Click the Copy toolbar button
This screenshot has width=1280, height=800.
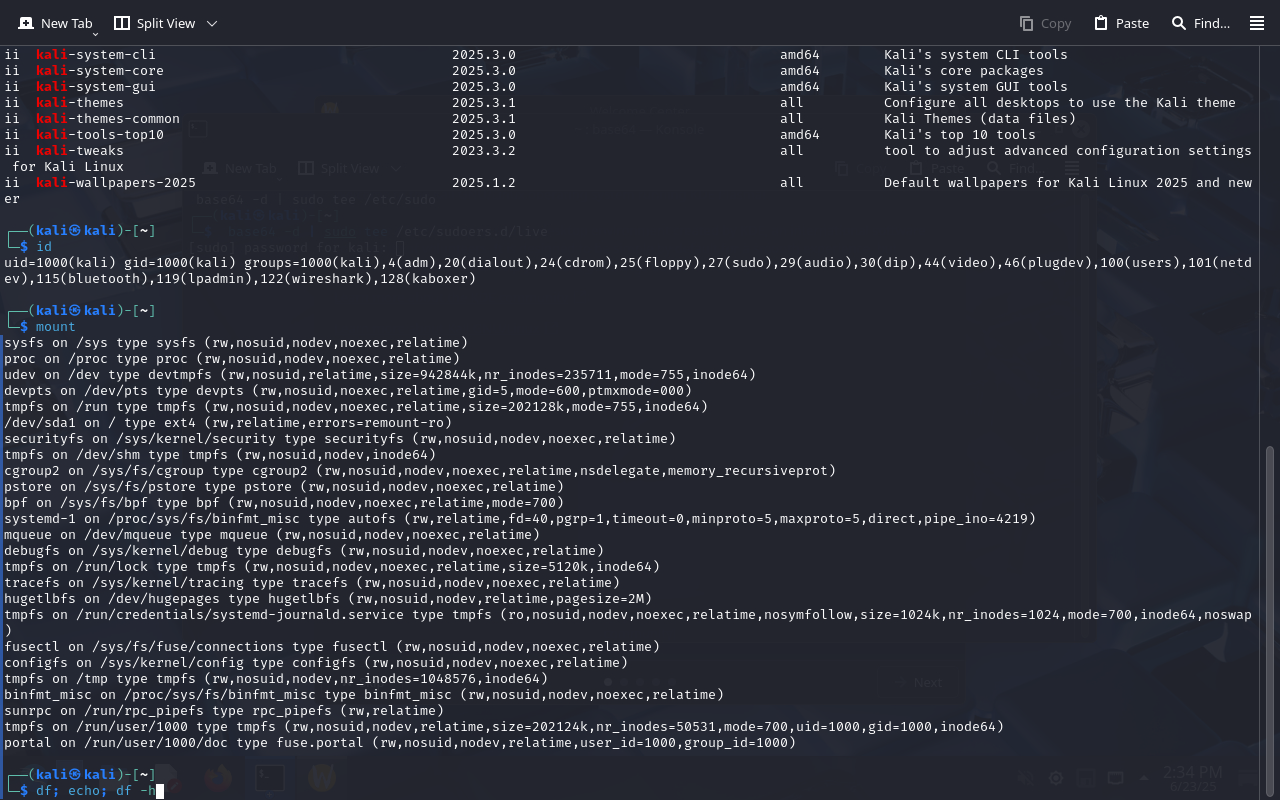point(1045,23)
